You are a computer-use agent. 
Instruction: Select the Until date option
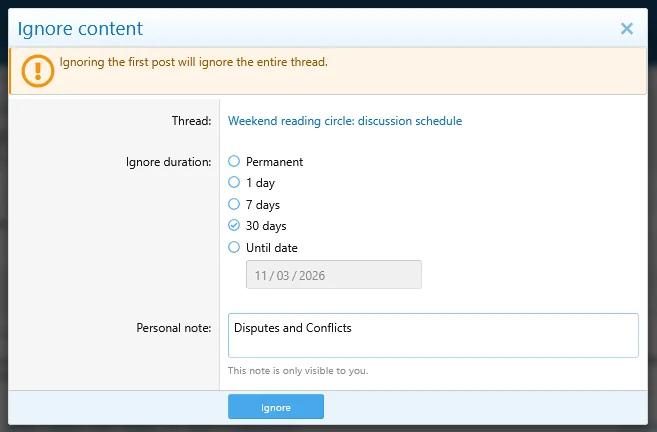[234, 247]
